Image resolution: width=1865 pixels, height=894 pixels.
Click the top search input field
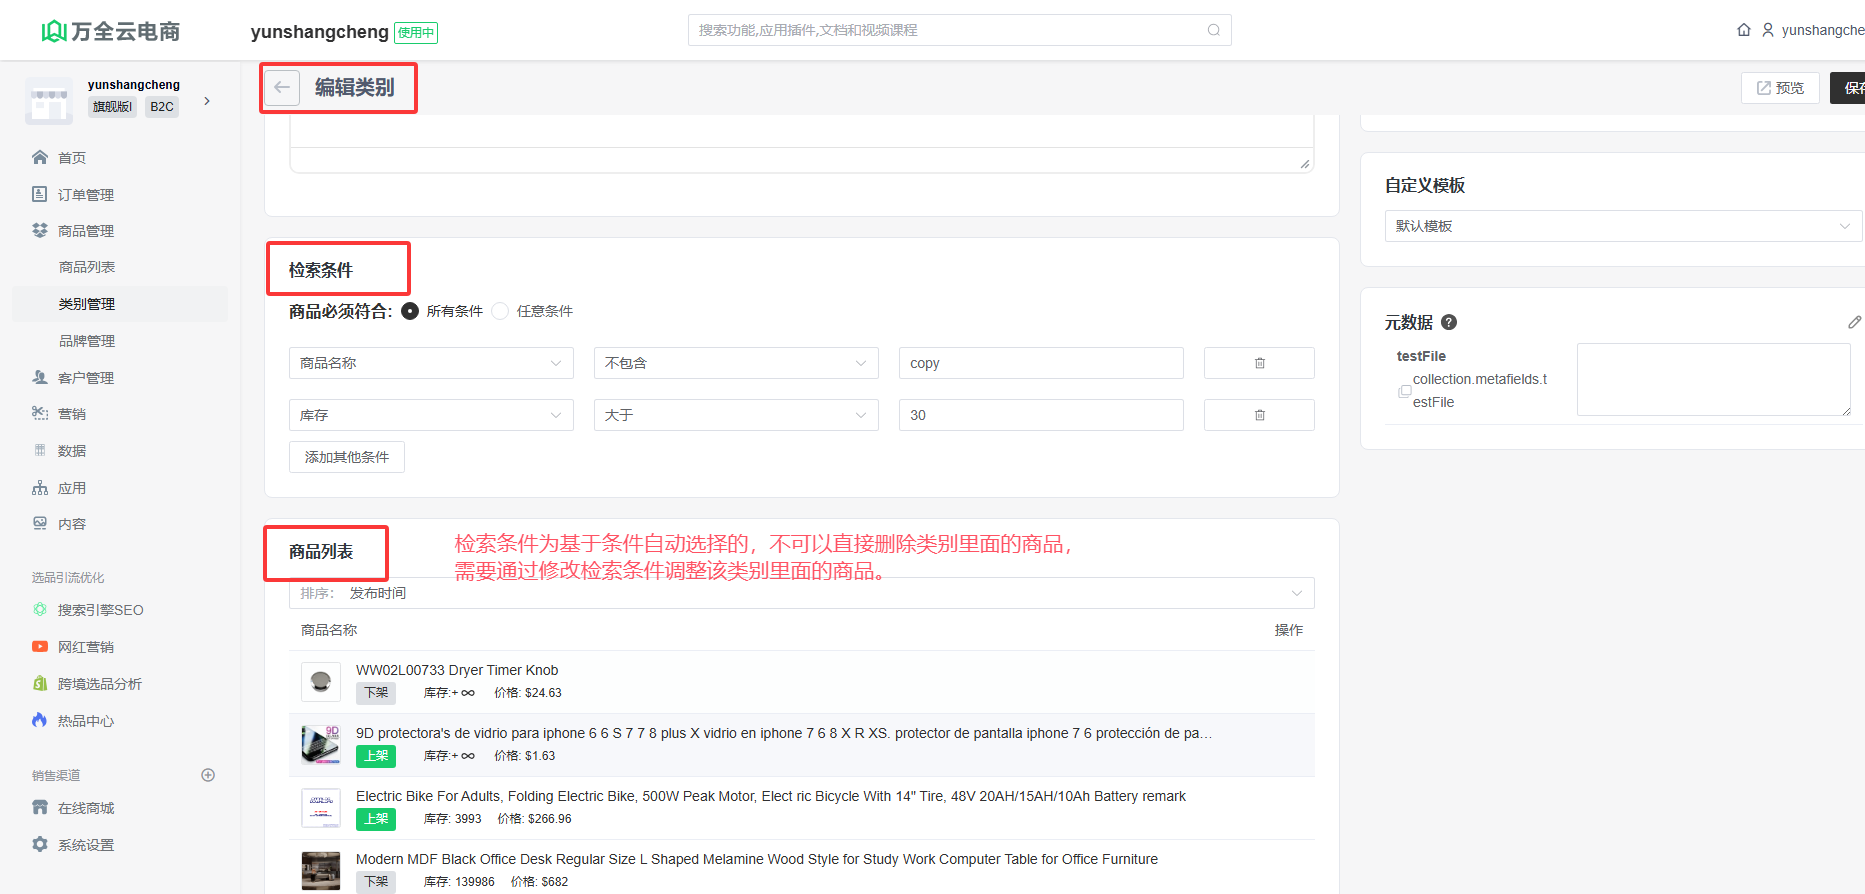tap(950, 30)
